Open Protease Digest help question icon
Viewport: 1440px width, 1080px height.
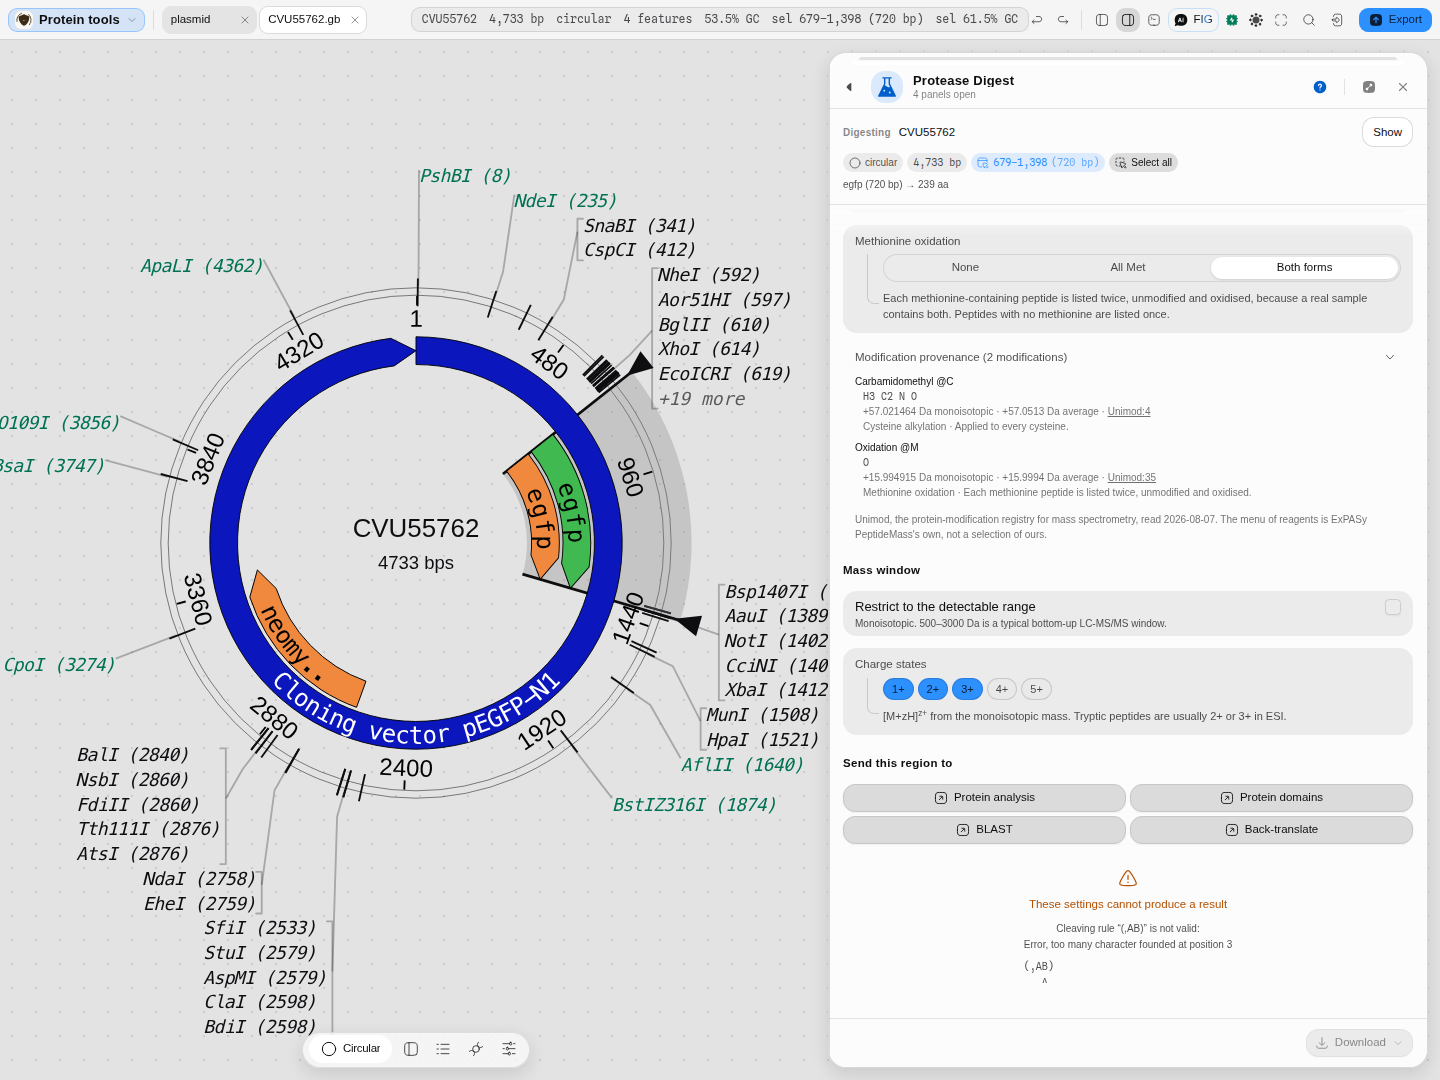coord(1320,87)
